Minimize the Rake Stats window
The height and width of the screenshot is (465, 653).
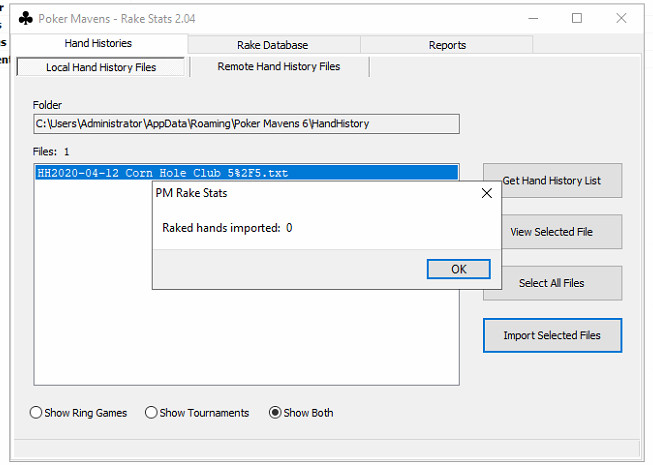pyautogui.click(x=531, y=18)
